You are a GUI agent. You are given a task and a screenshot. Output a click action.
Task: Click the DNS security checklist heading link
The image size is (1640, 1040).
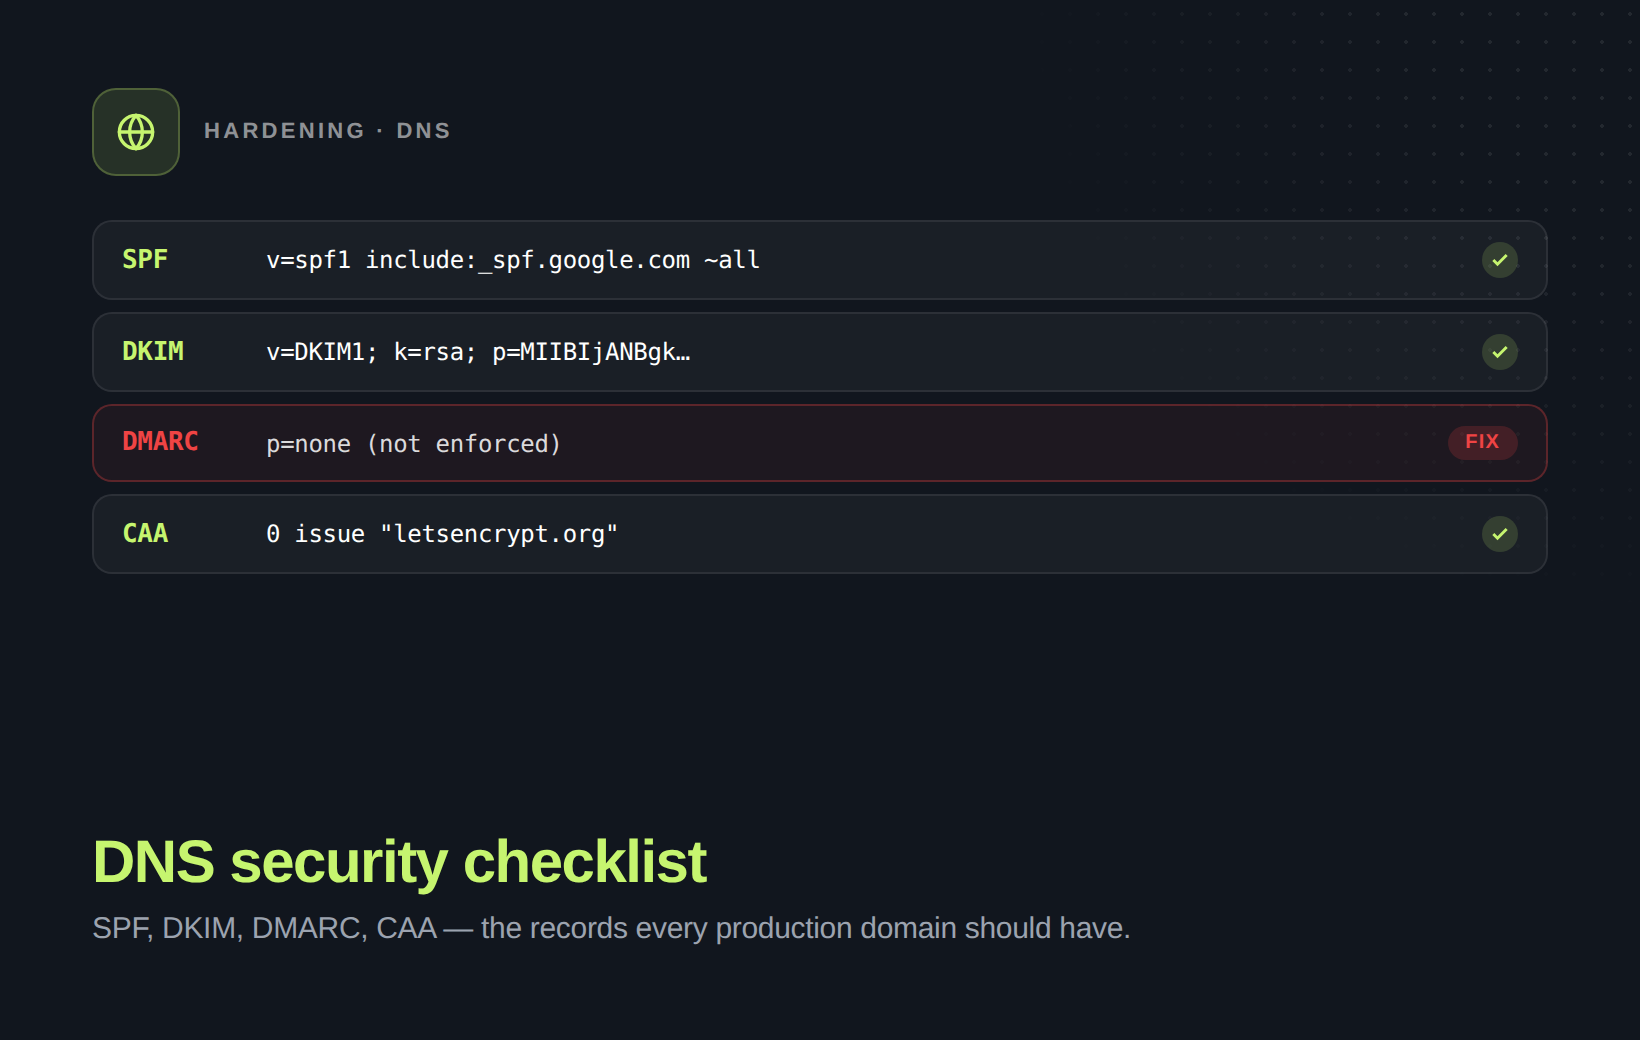coord(399,861)
